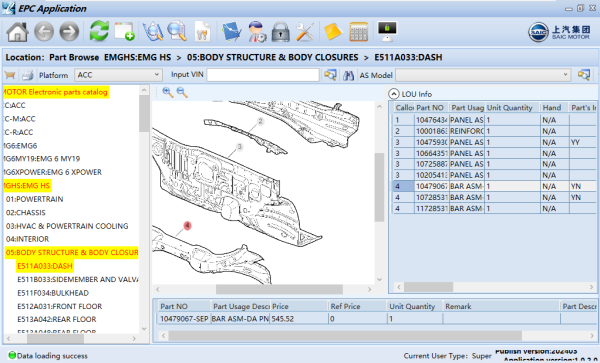Viewport: 600px width, 363px height.
Task: Open the yellow note icon
Action: [x=333, y=32]
